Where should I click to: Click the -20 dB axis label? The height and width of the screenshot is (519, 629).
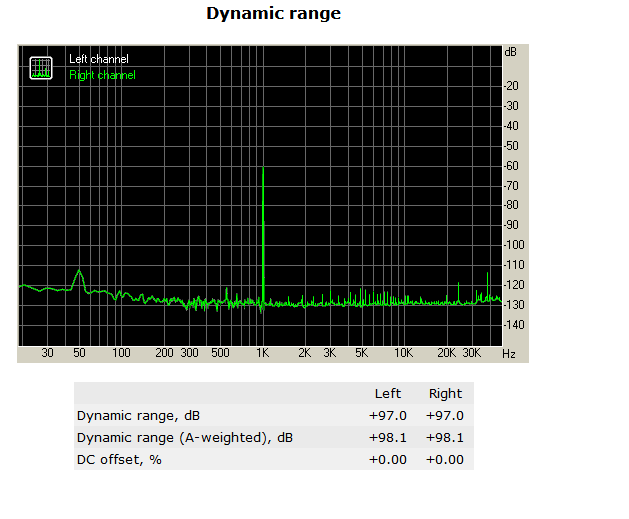pos(511,86)
